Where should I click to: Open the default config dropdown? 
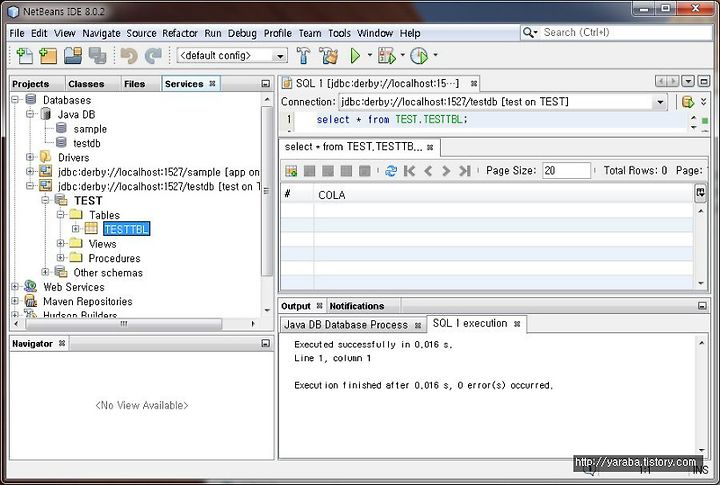point(280,56)
